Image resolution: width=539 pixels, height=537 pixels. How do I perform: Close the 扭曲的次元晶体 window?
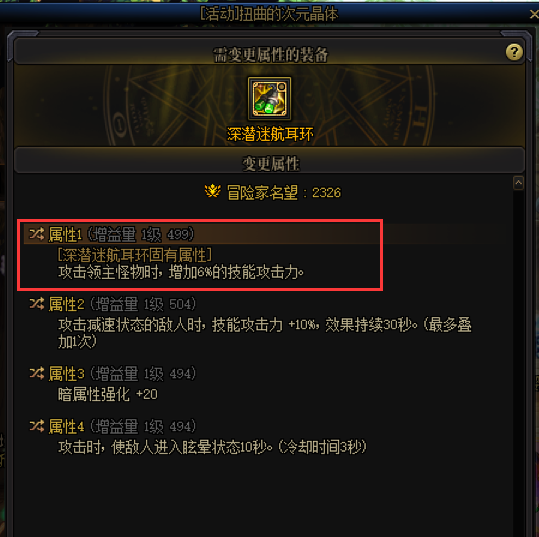[534, 14]
